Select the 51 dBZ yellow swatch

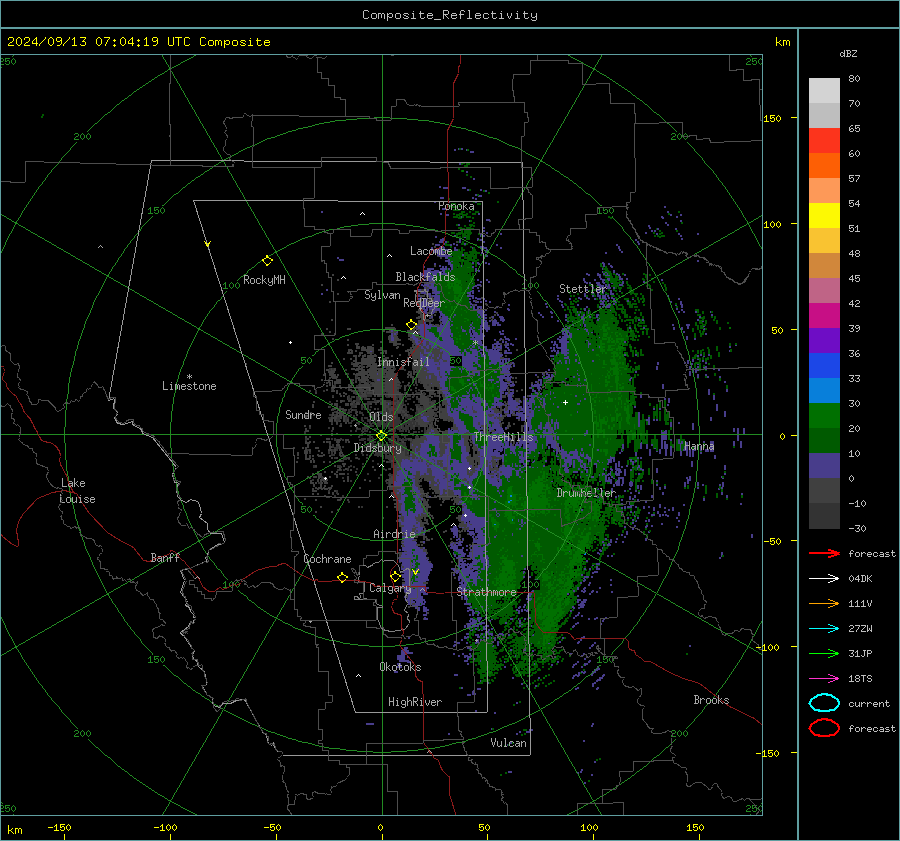(824, 216)
